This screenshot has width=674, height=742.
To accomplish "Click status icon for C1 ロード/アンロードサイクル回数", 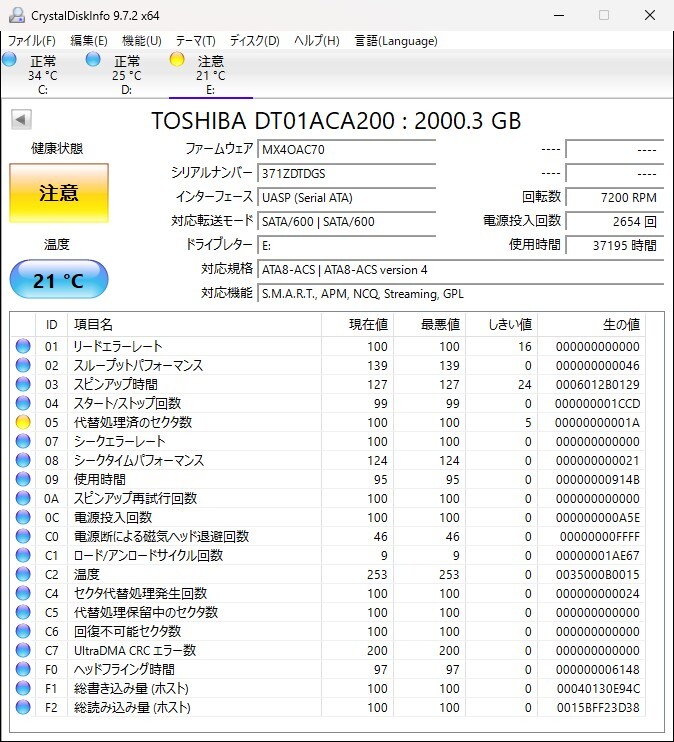I will [23, 555].
